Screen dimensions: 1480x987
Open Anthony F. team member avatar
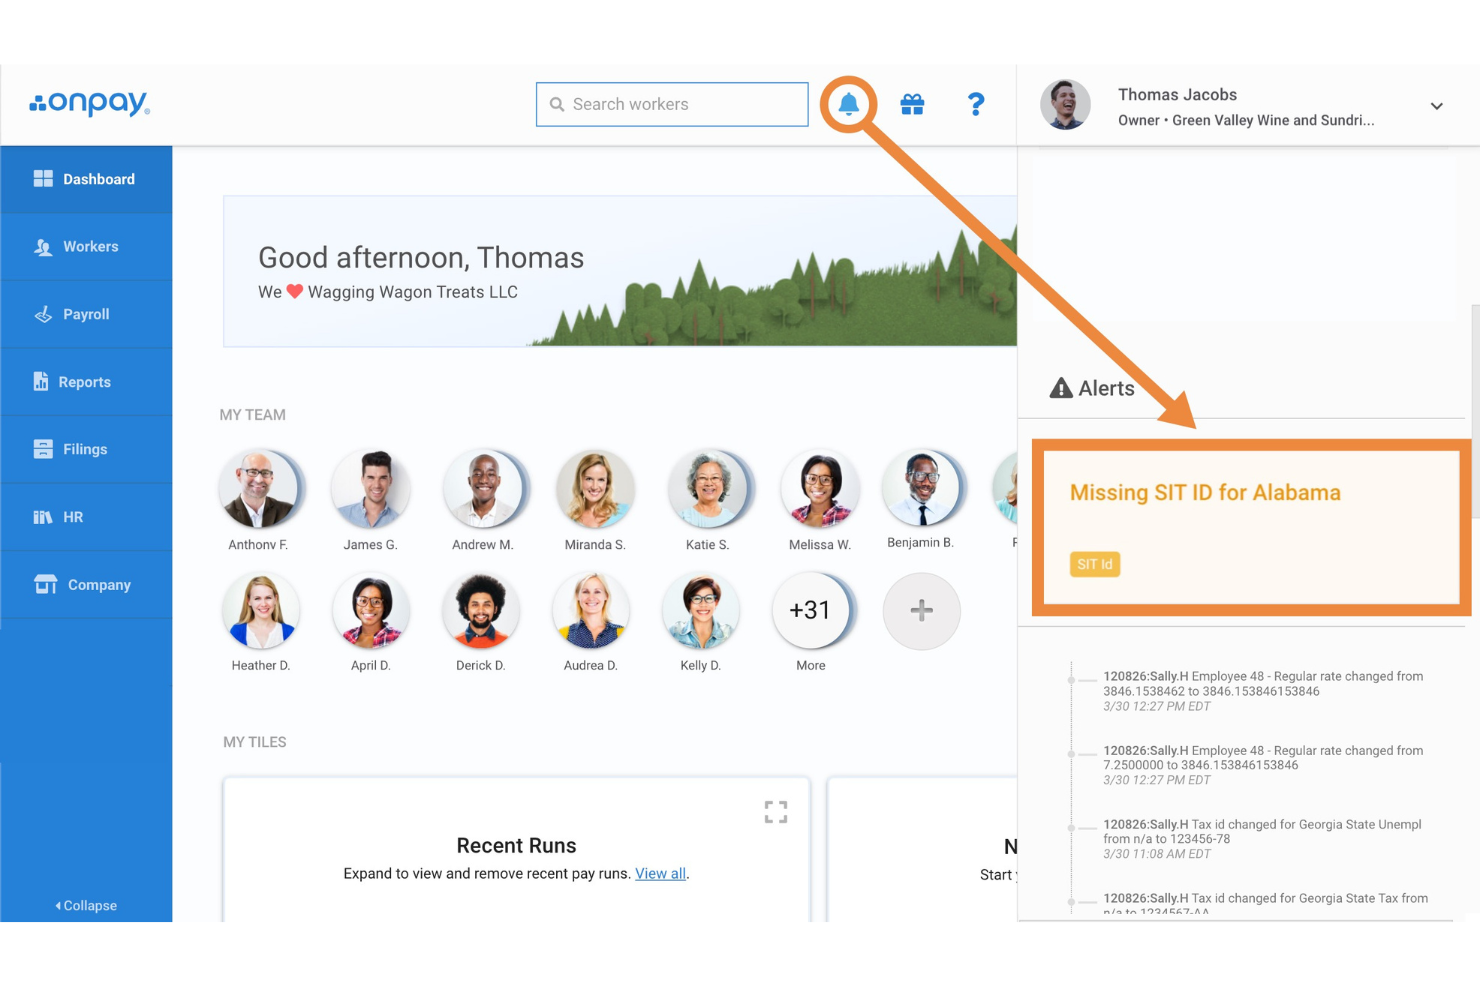[258, 488]
